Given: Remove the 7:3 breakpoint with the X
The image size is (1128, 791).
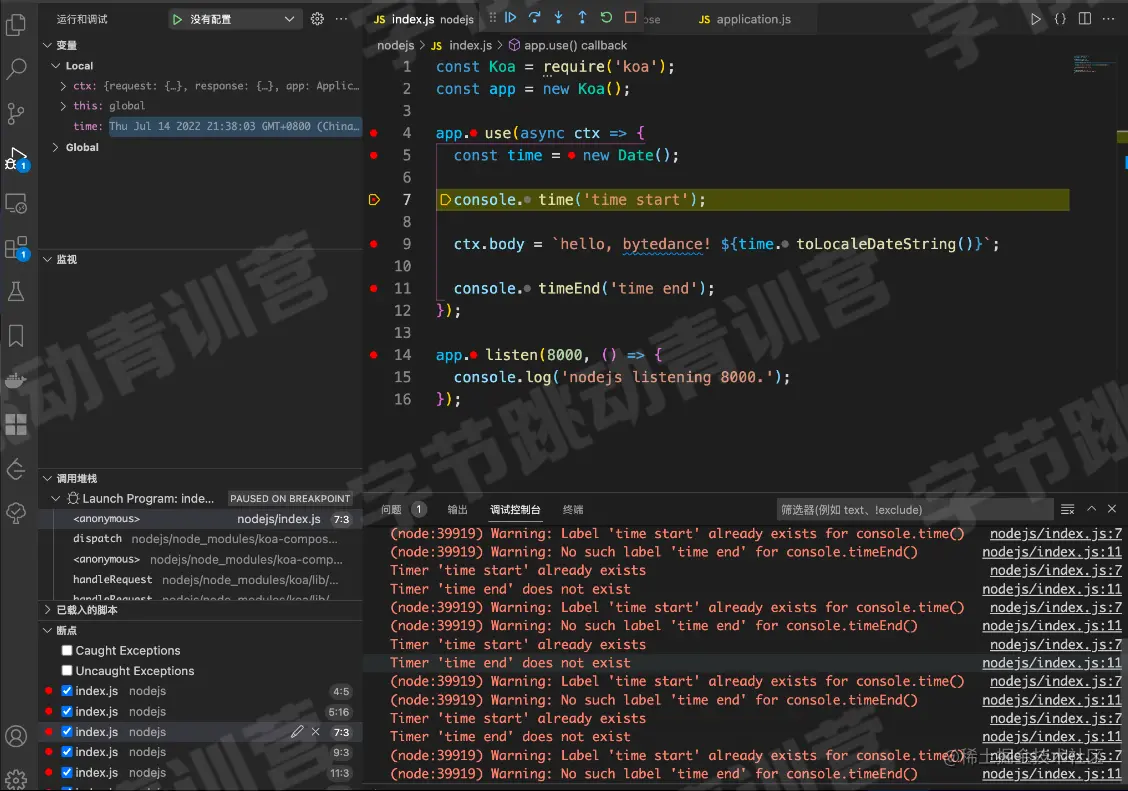Looking at the screenshot, I should [316, 732].
